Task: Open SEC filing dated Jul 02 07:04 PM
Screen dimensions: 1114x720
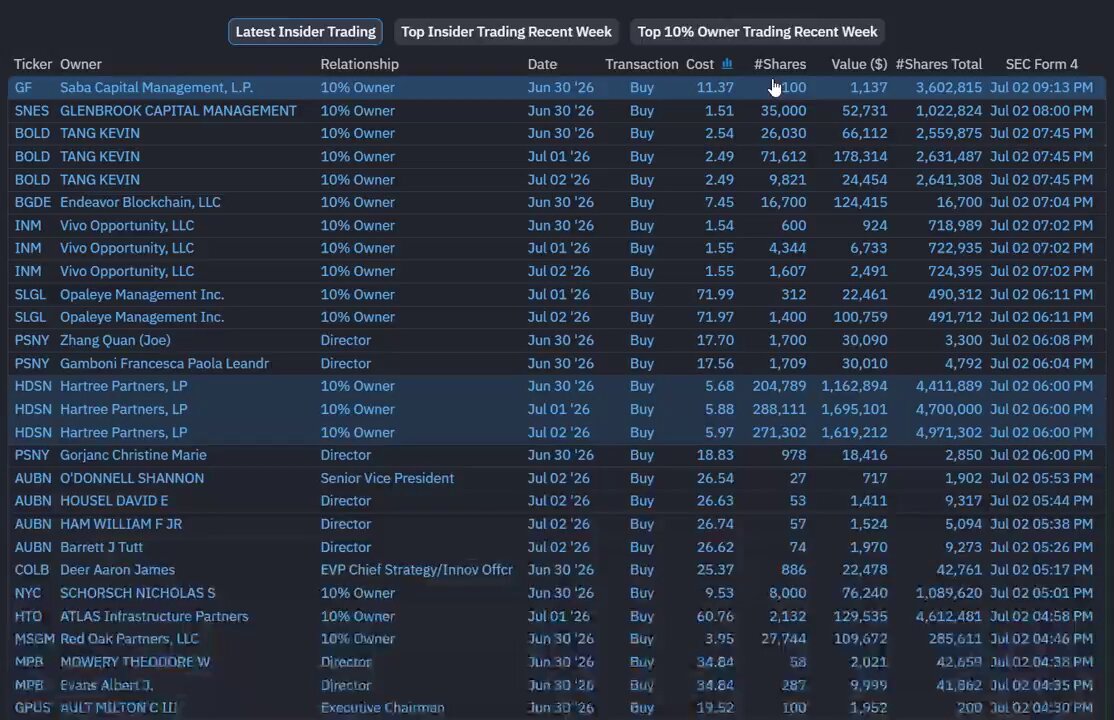Action: pos(1042,203)
